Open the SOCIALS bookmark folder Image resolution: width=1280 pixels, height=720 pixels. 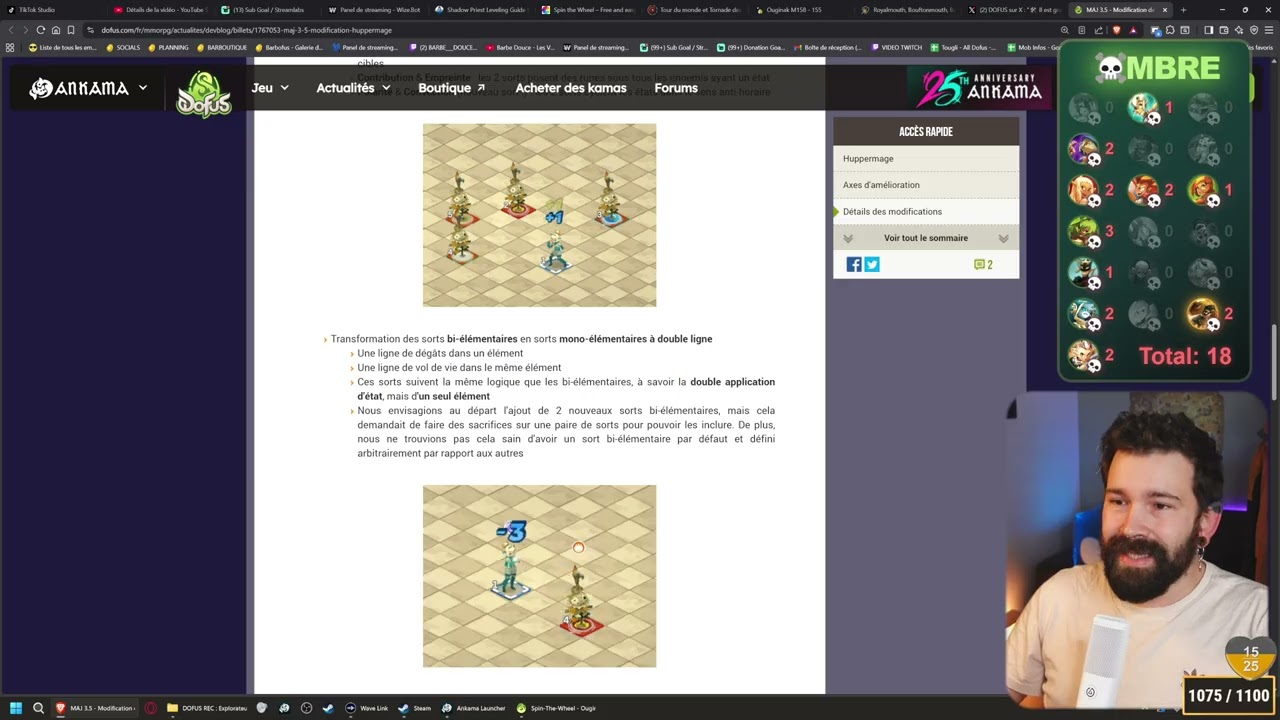click(x=123, y=47)
